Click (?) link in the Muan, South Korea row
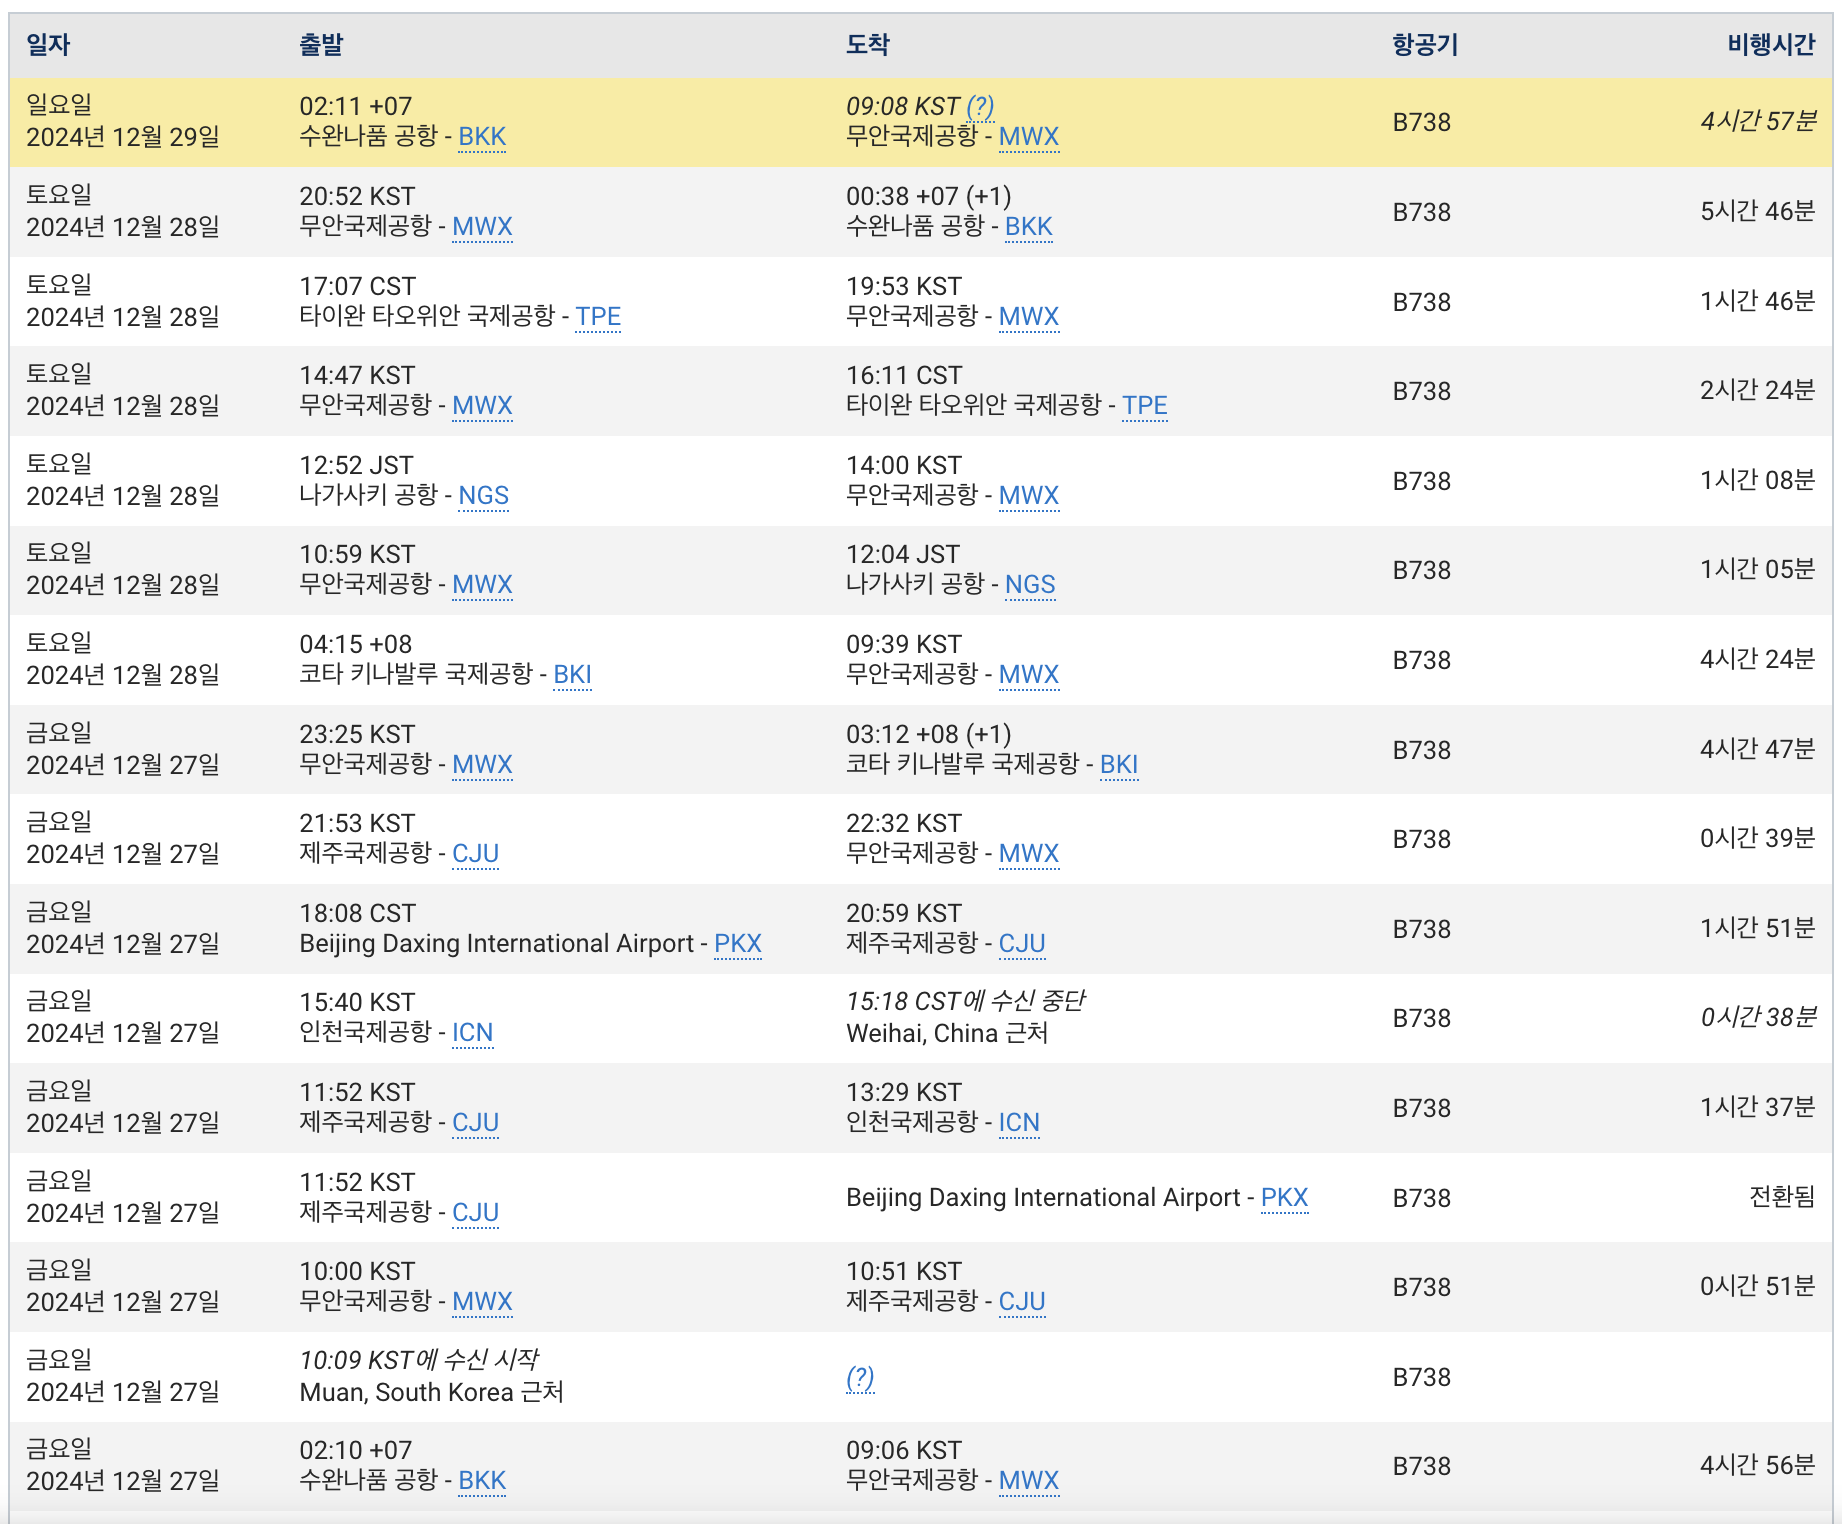This screenshot has width=1842, height=1524. pyautogui.click(x=860, y=1378)
